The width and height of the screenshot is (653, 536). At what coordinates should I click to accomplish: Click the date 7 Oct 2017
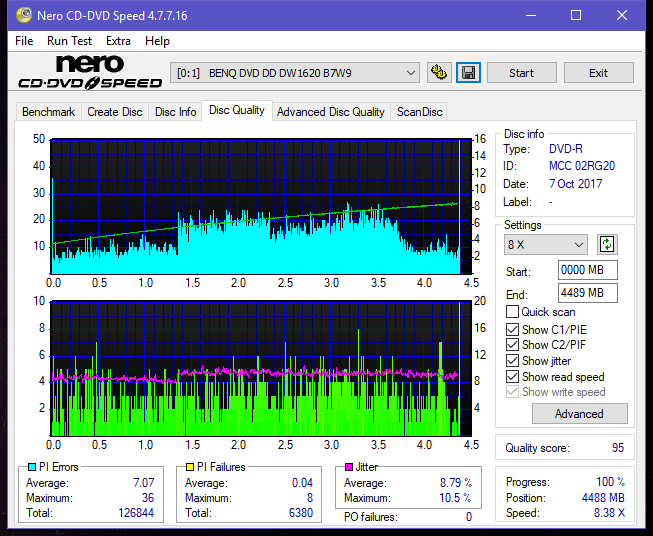[576, 184]
